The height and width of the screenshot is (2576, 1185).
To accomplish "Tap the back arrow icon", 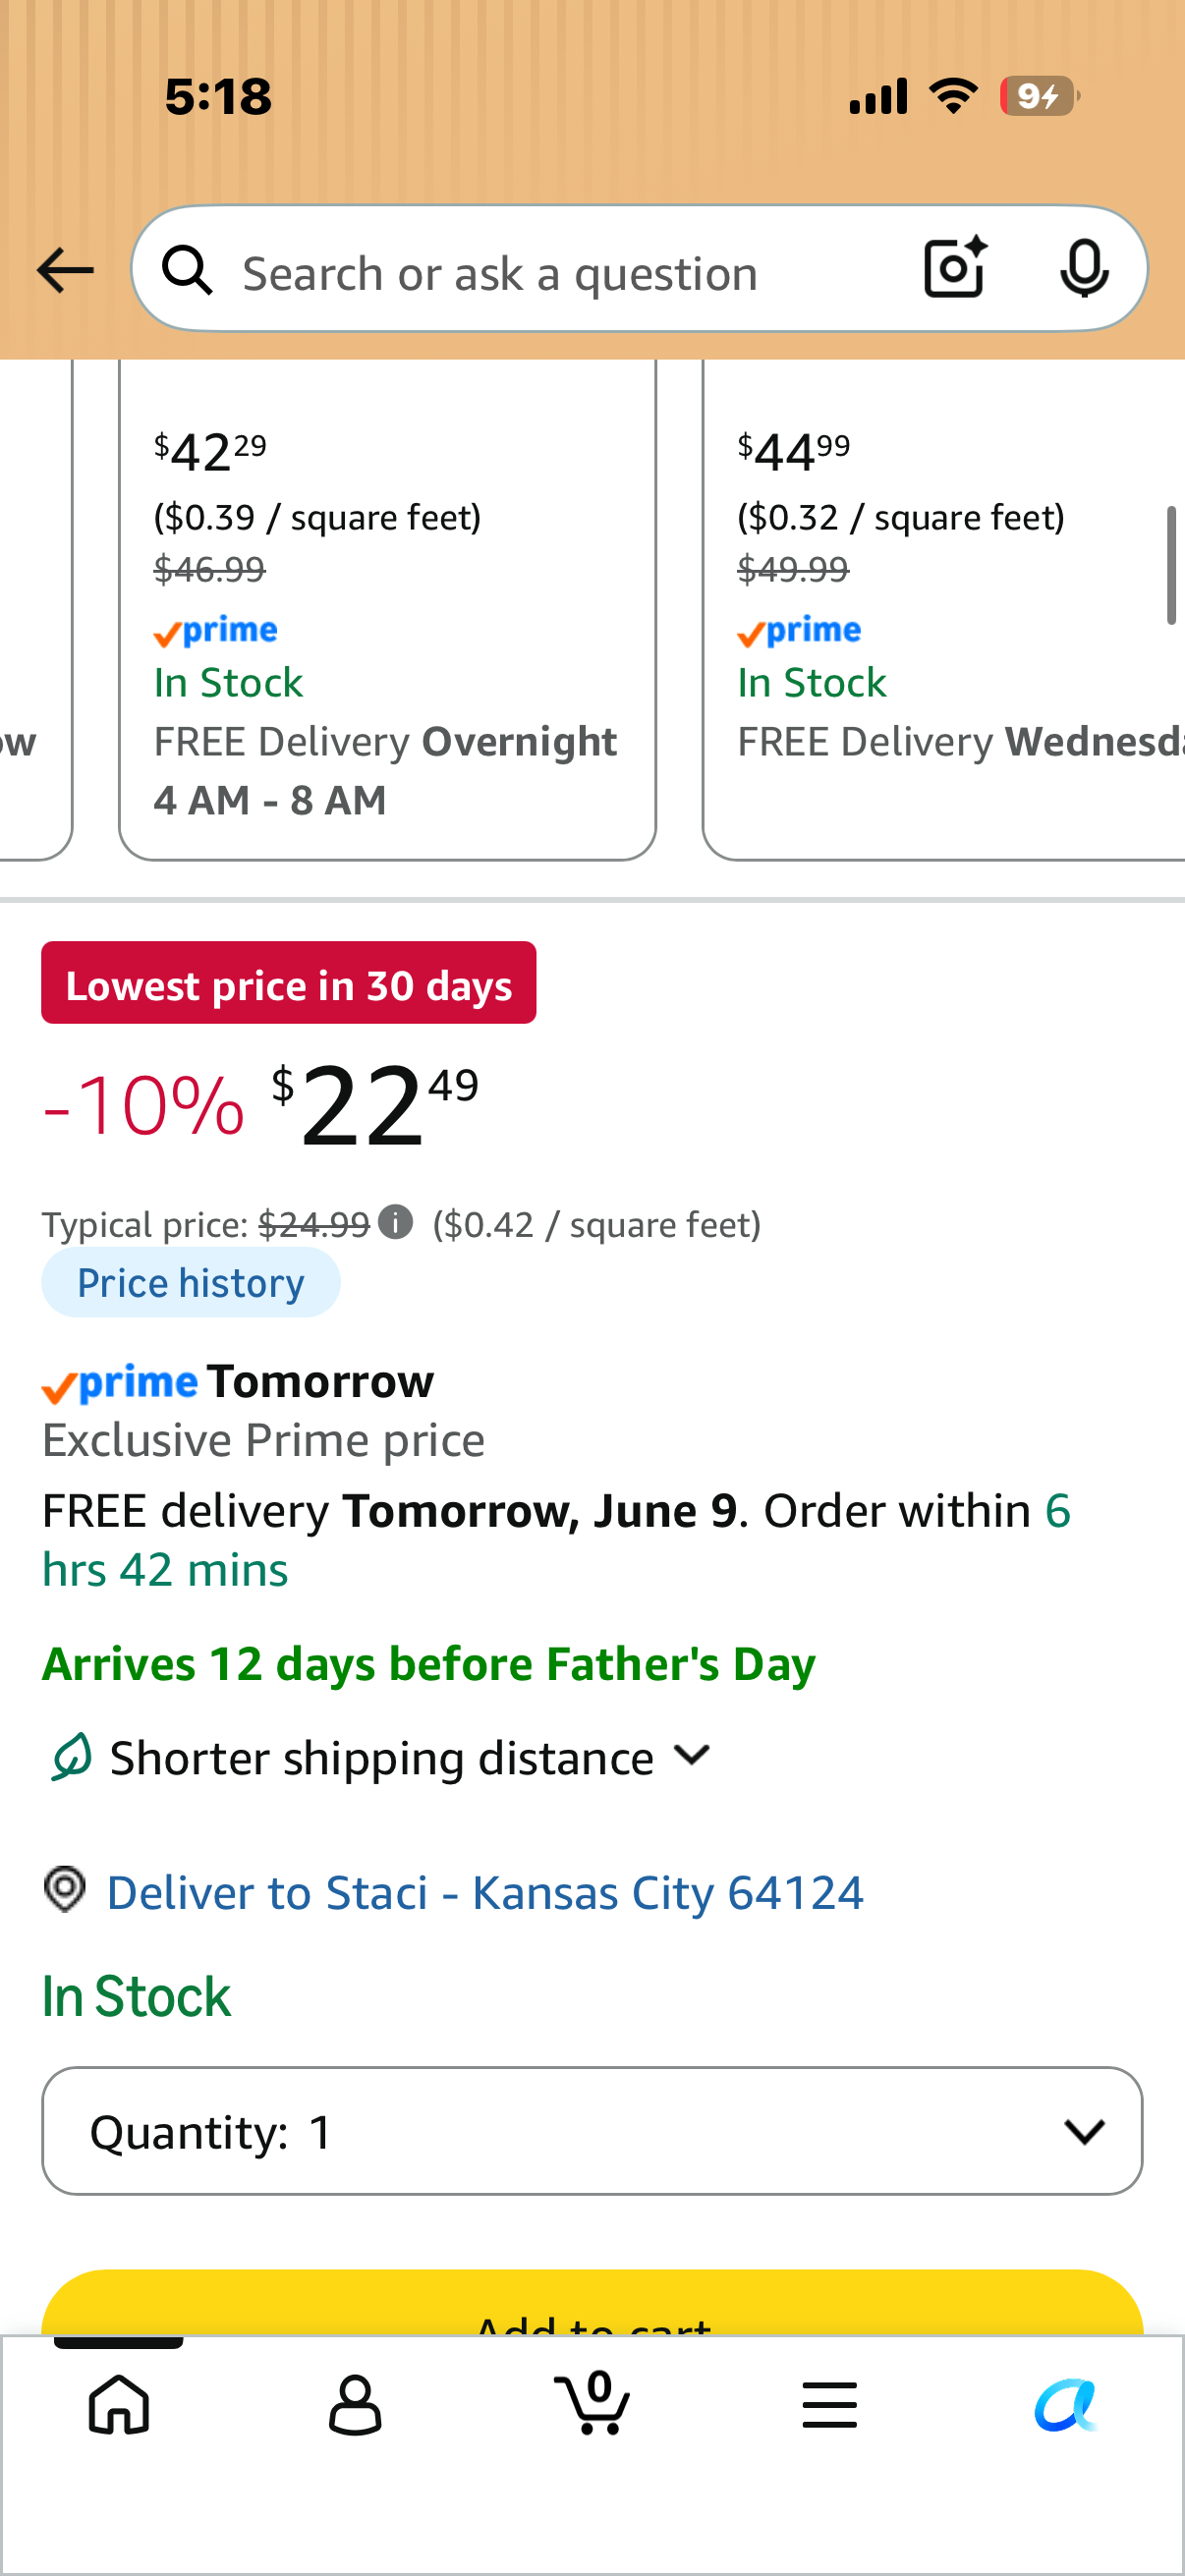I will point(65,271).
